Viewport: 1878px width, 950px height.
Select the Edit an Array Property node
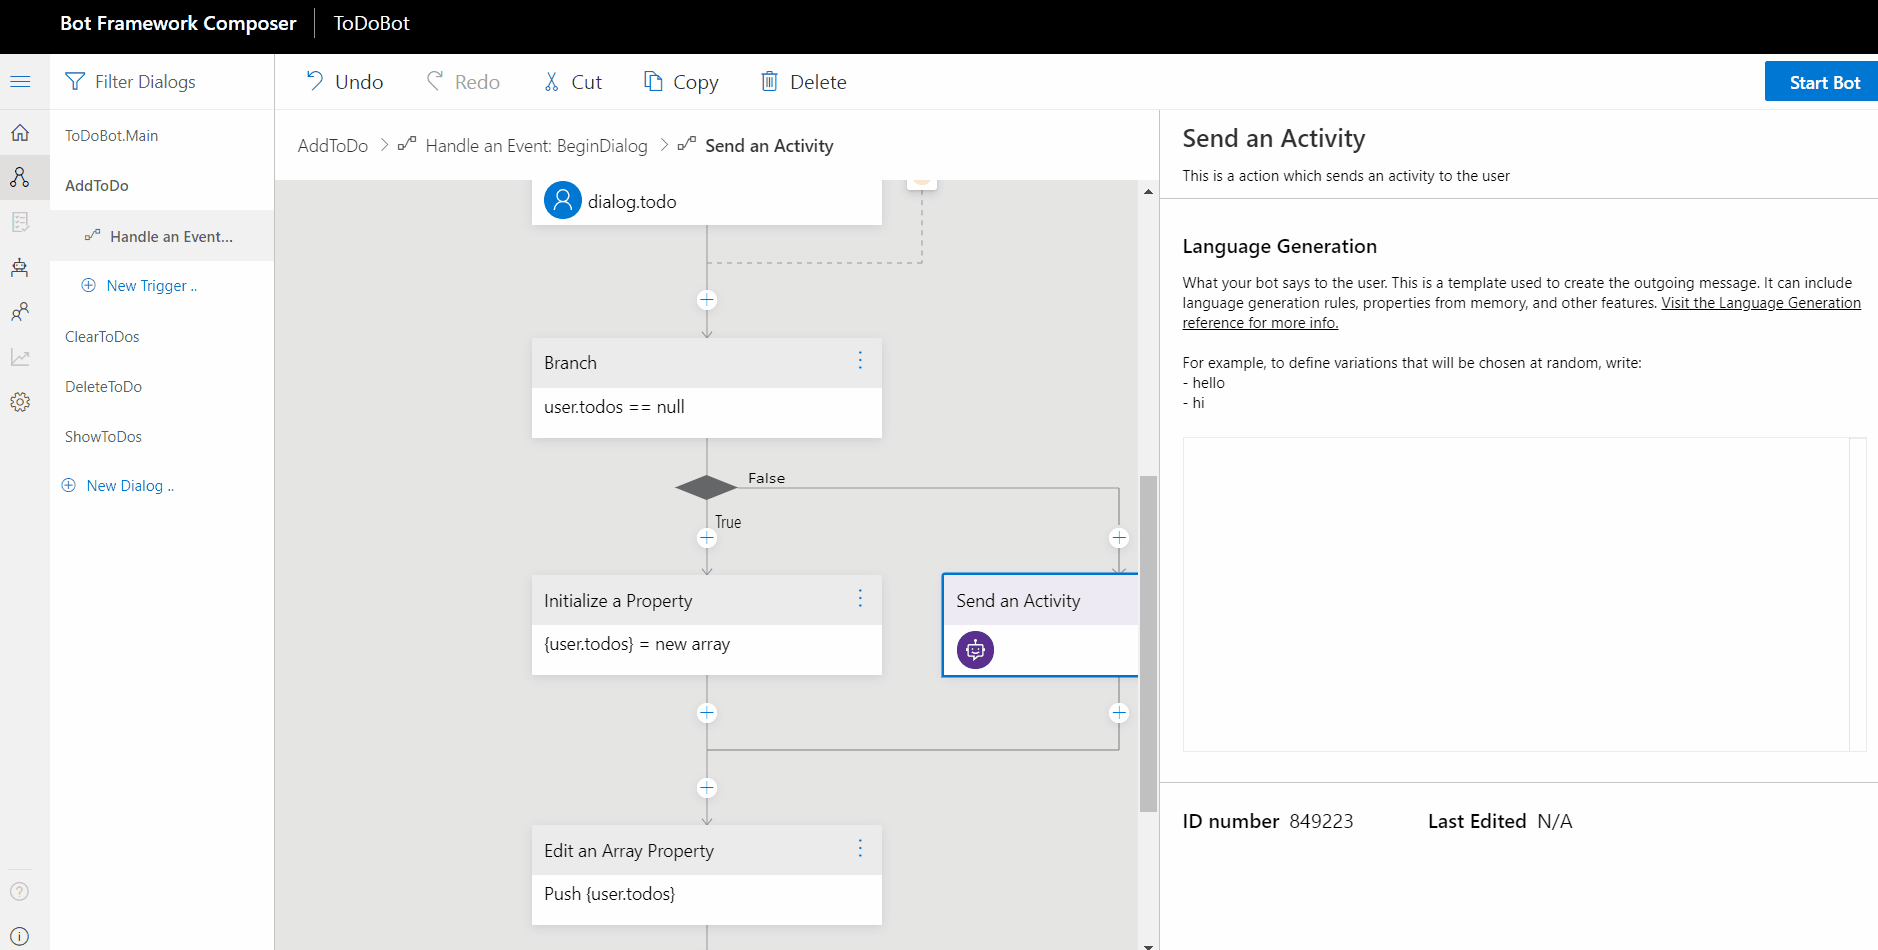(707, 875)
